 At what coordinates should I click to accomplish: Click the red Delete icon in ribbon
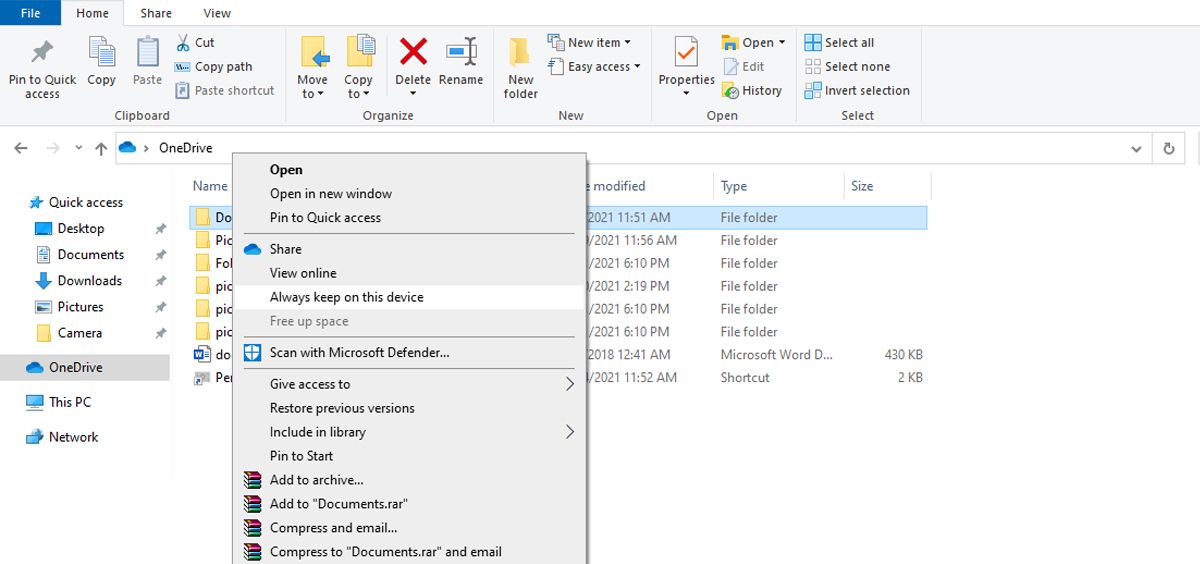[413, 52]
